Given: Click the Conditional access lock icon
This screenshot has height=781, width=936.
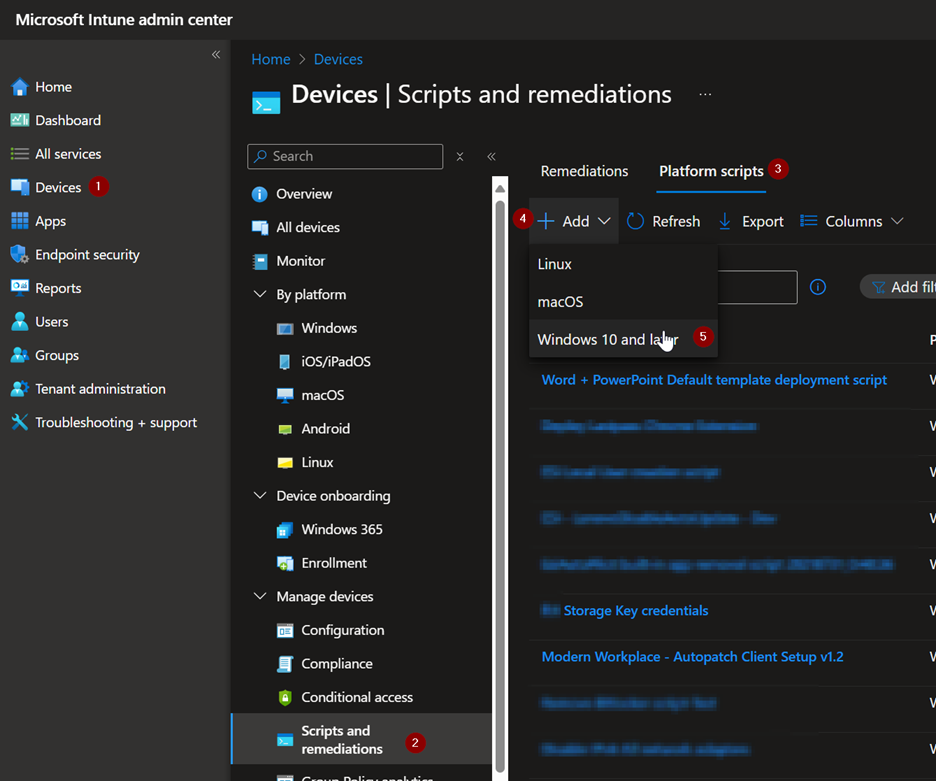Looking at the screenshot, I should [x=285, y=697].
